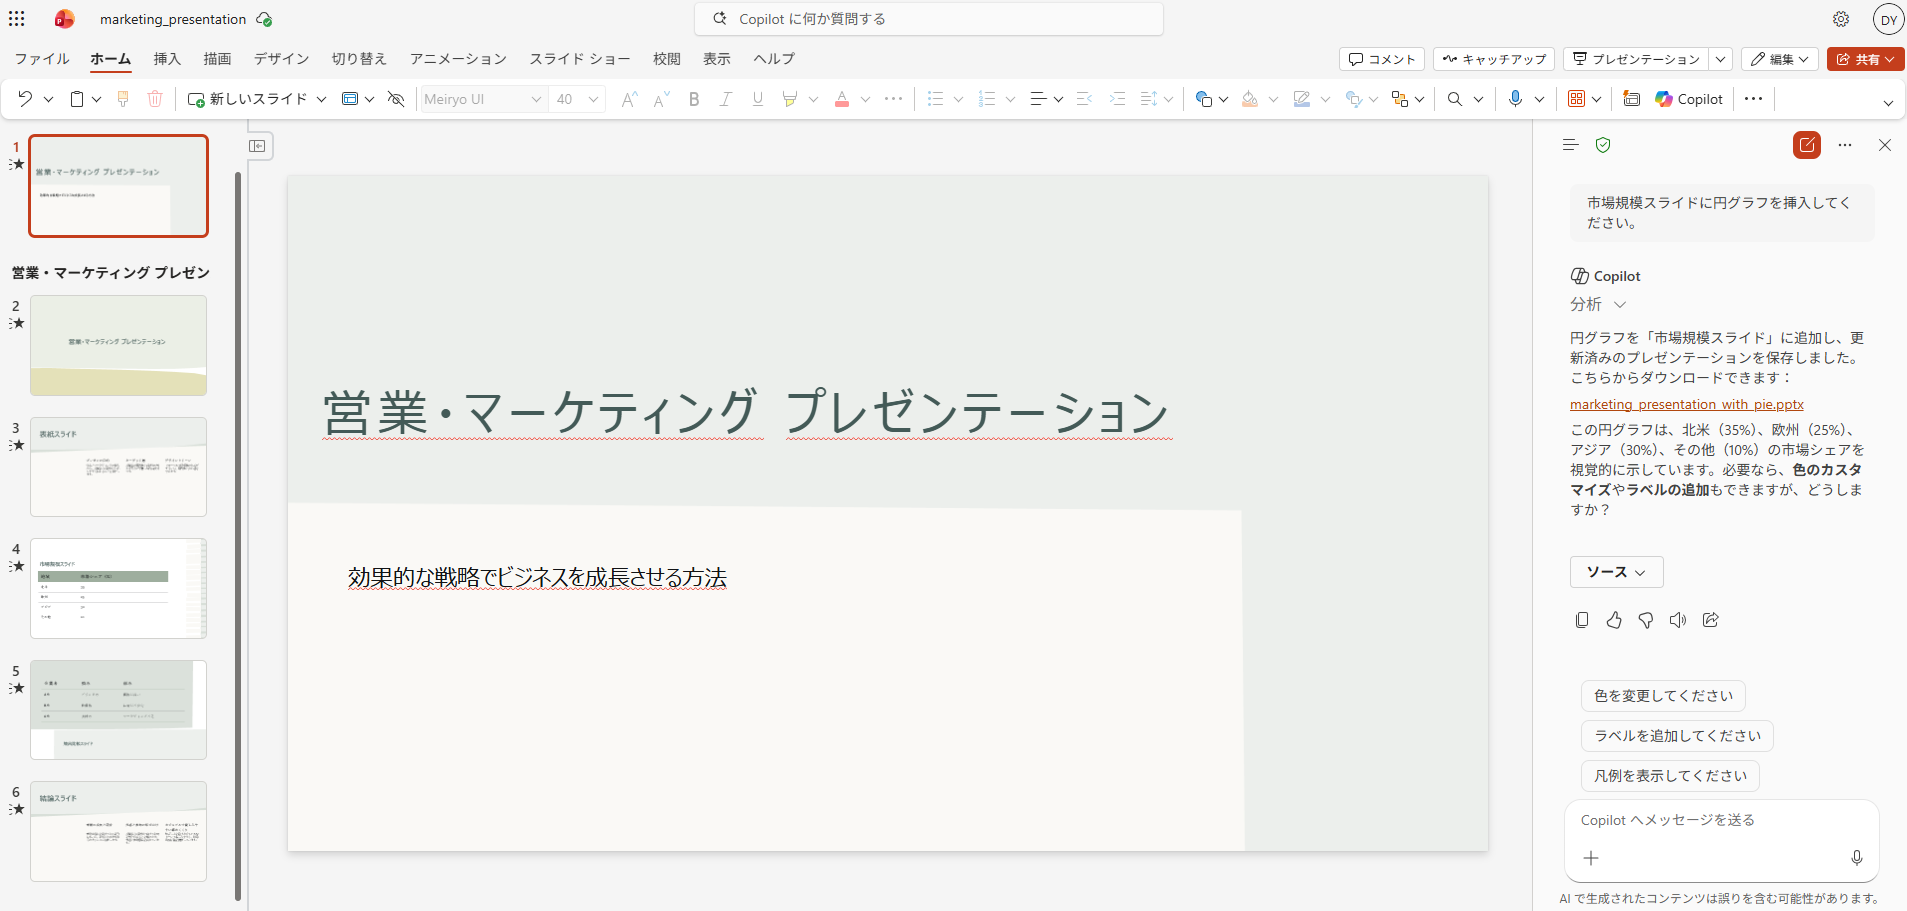
Task: Open the settings gear icon
Action: tap(1841, 19)
